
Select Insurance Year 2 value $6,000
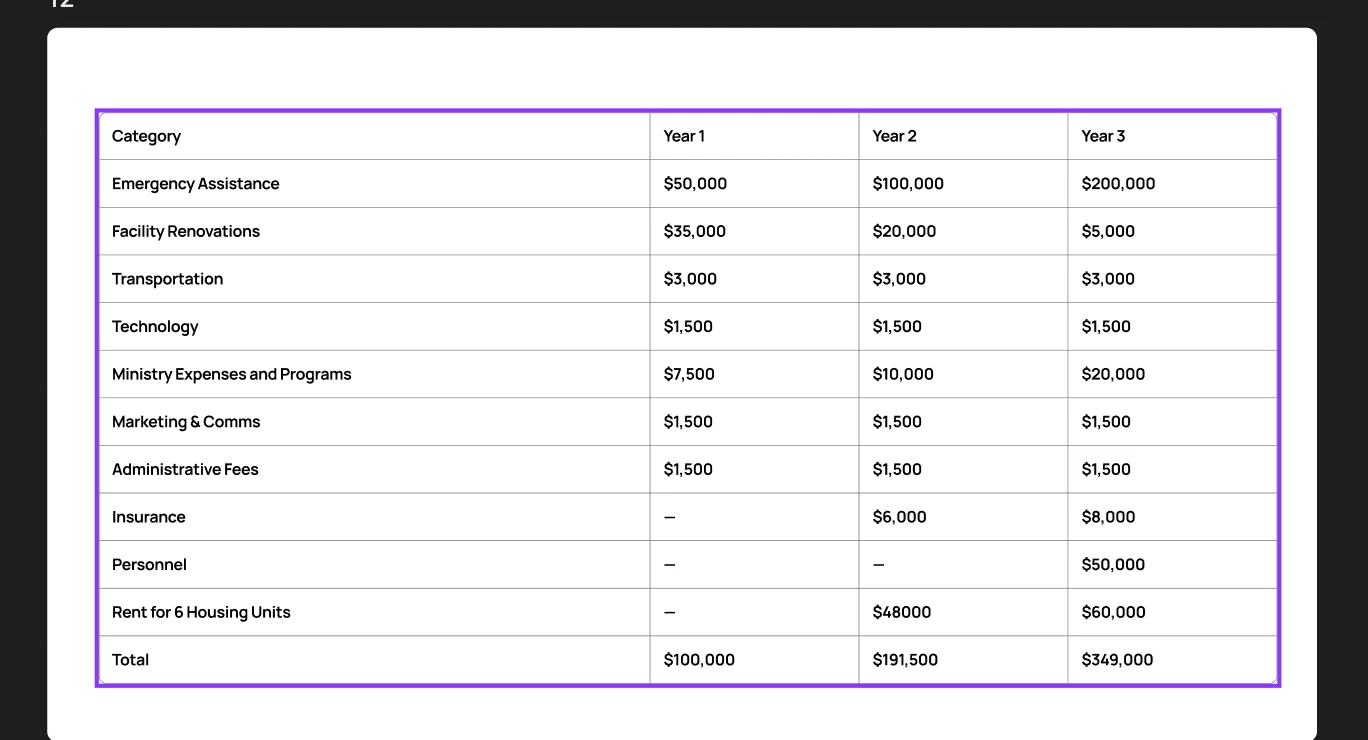(900, 517)
